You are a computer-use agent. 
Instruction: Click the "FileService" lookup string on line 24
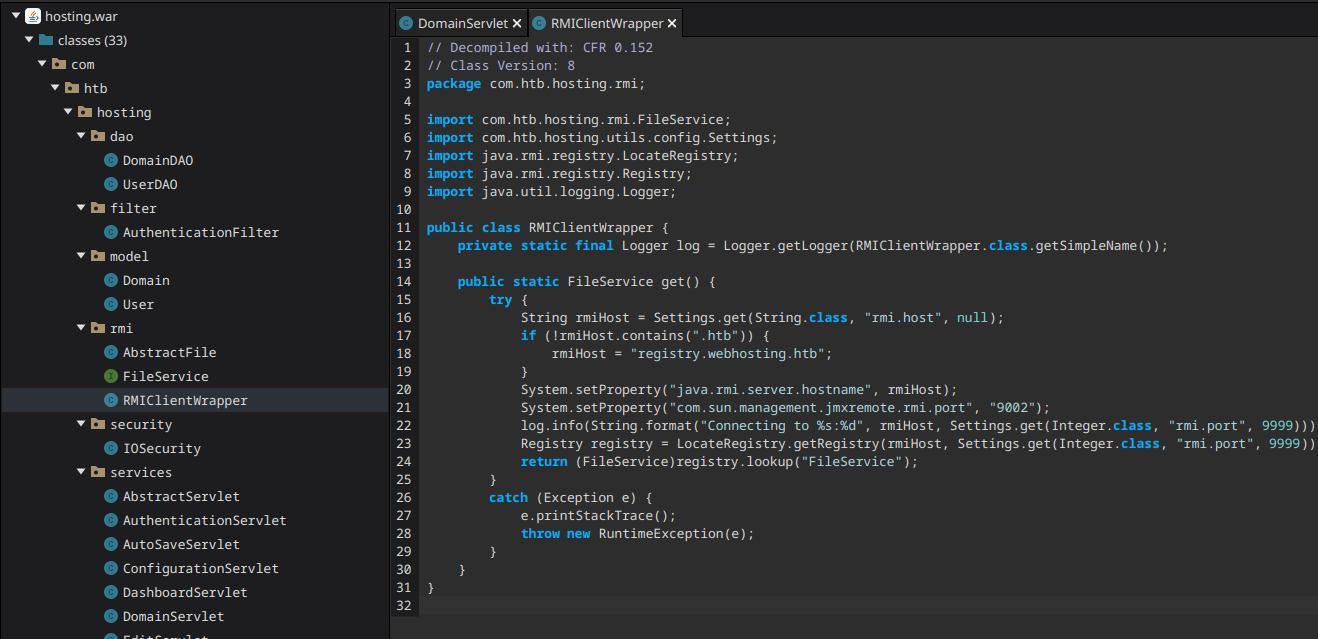(857, 461)
